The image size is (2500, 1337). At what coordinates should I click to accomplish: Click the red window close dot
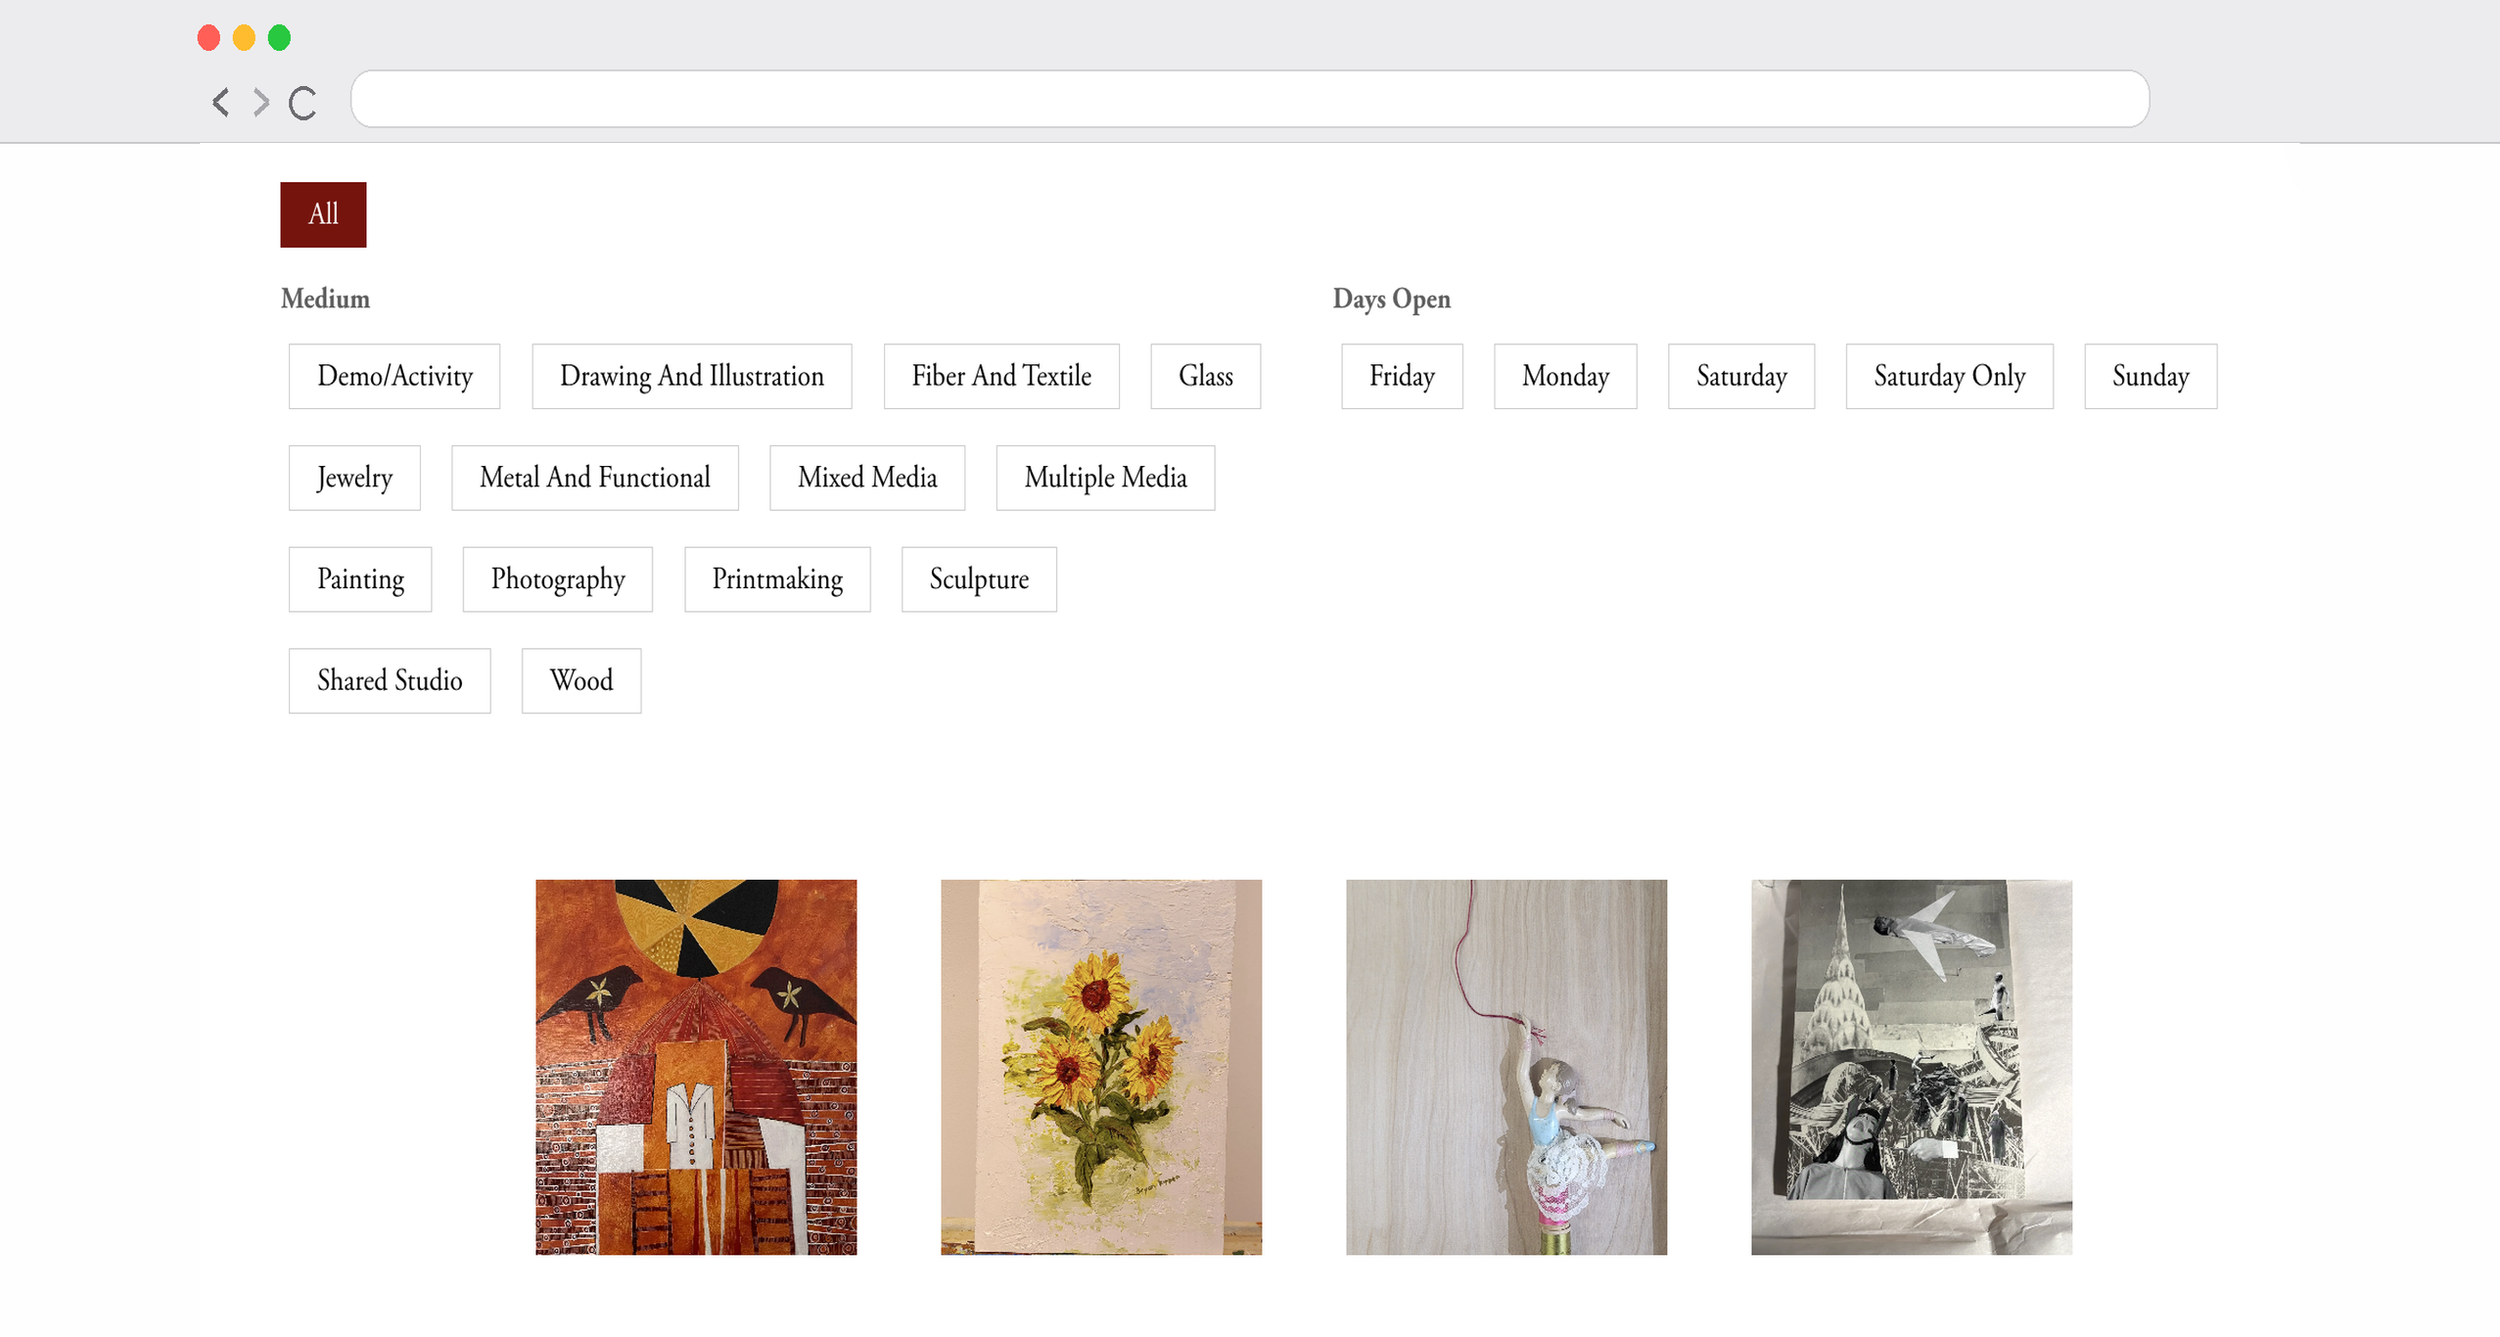click(x=209, y=38)
